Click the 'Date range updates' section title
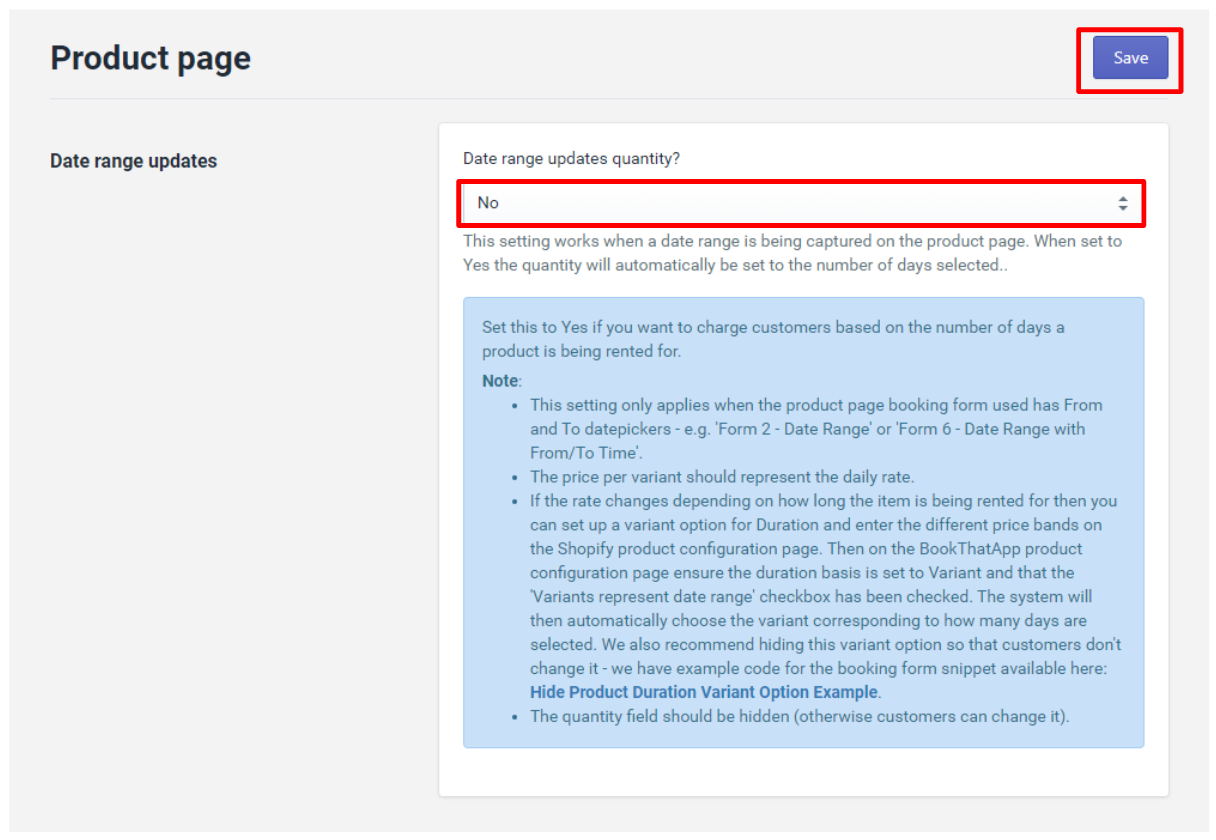Screen dimensions: 1216x840 (133, 161)
